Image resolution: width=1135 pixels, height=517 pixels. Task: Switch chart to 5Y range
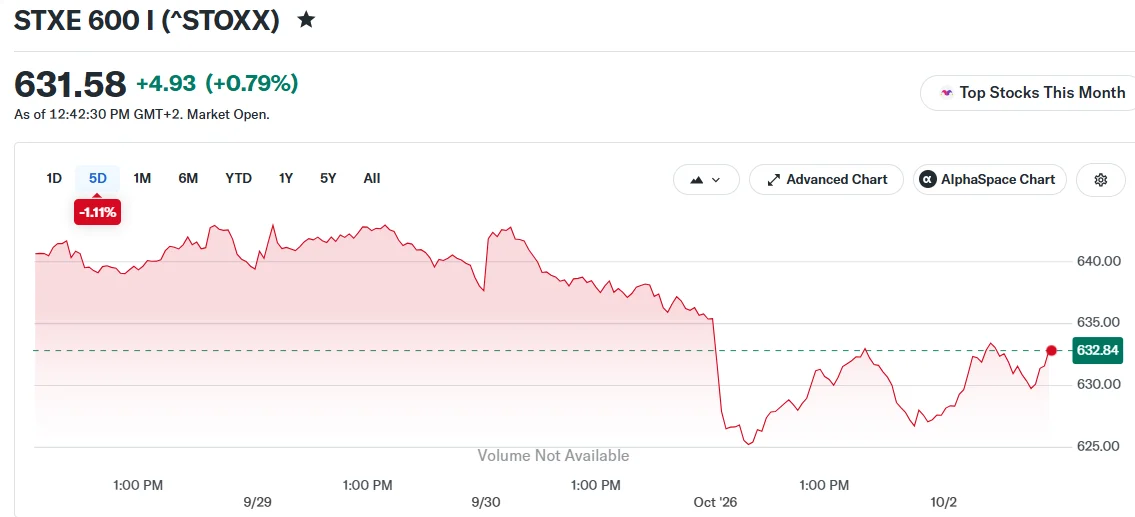tap(328, 178)
